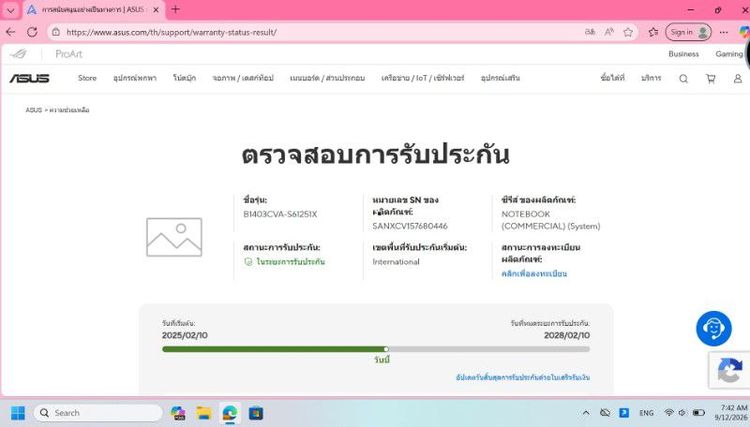Open the โน้ตบุ๊ก menu, third item in the navigation bar

(185, 78)
